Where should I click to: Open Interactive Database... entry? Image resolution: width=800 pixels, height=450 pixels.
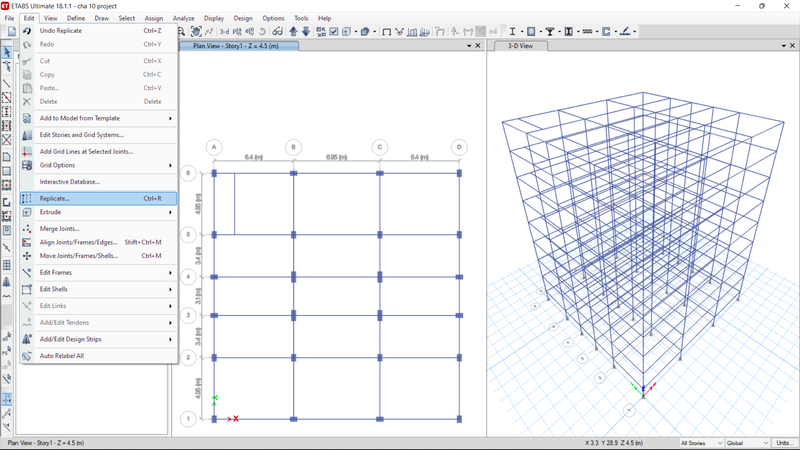(x=99, y=182)
